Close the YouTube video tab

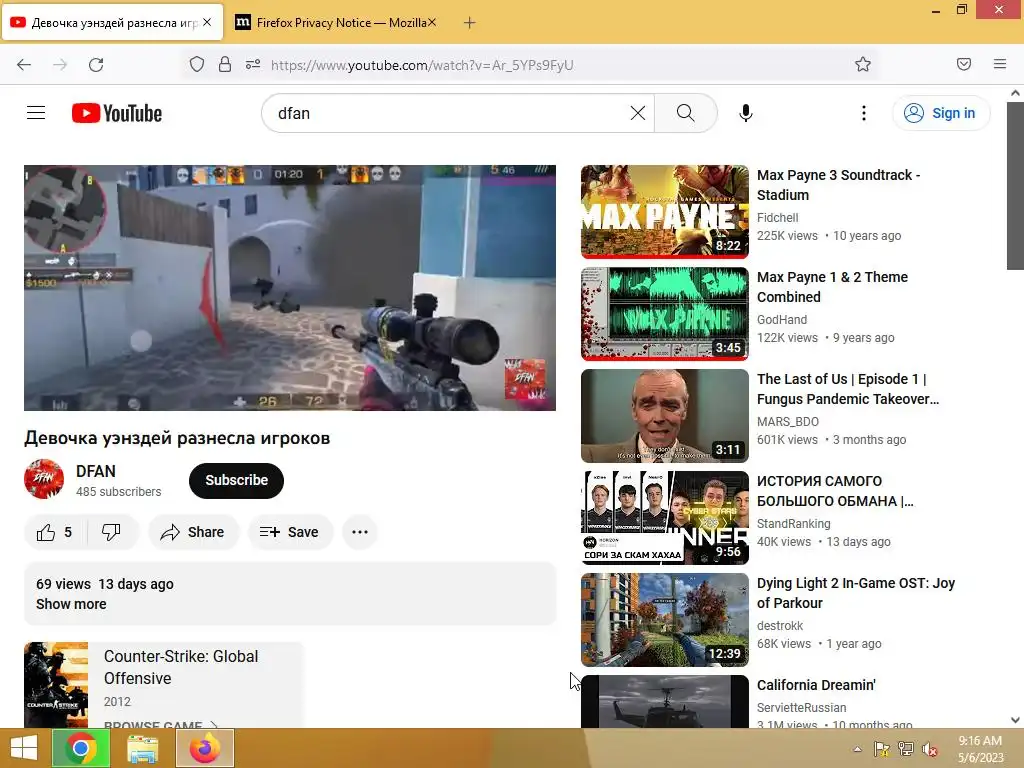(207, 22)
